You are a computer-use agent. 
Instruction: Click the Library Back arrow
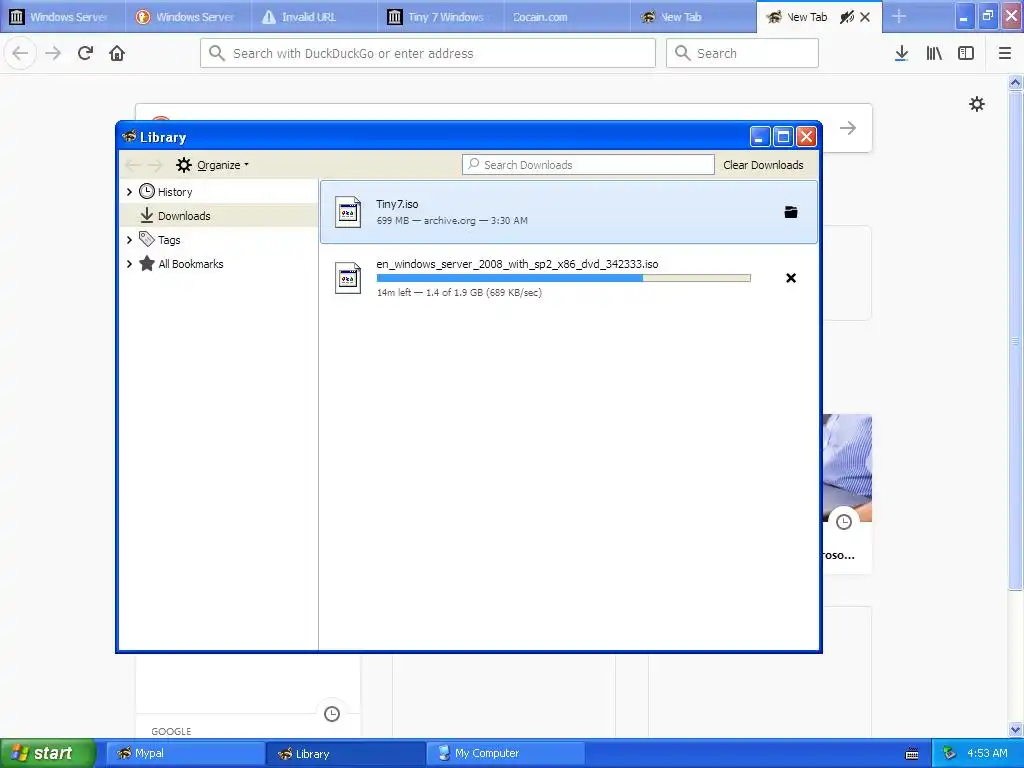133,165
